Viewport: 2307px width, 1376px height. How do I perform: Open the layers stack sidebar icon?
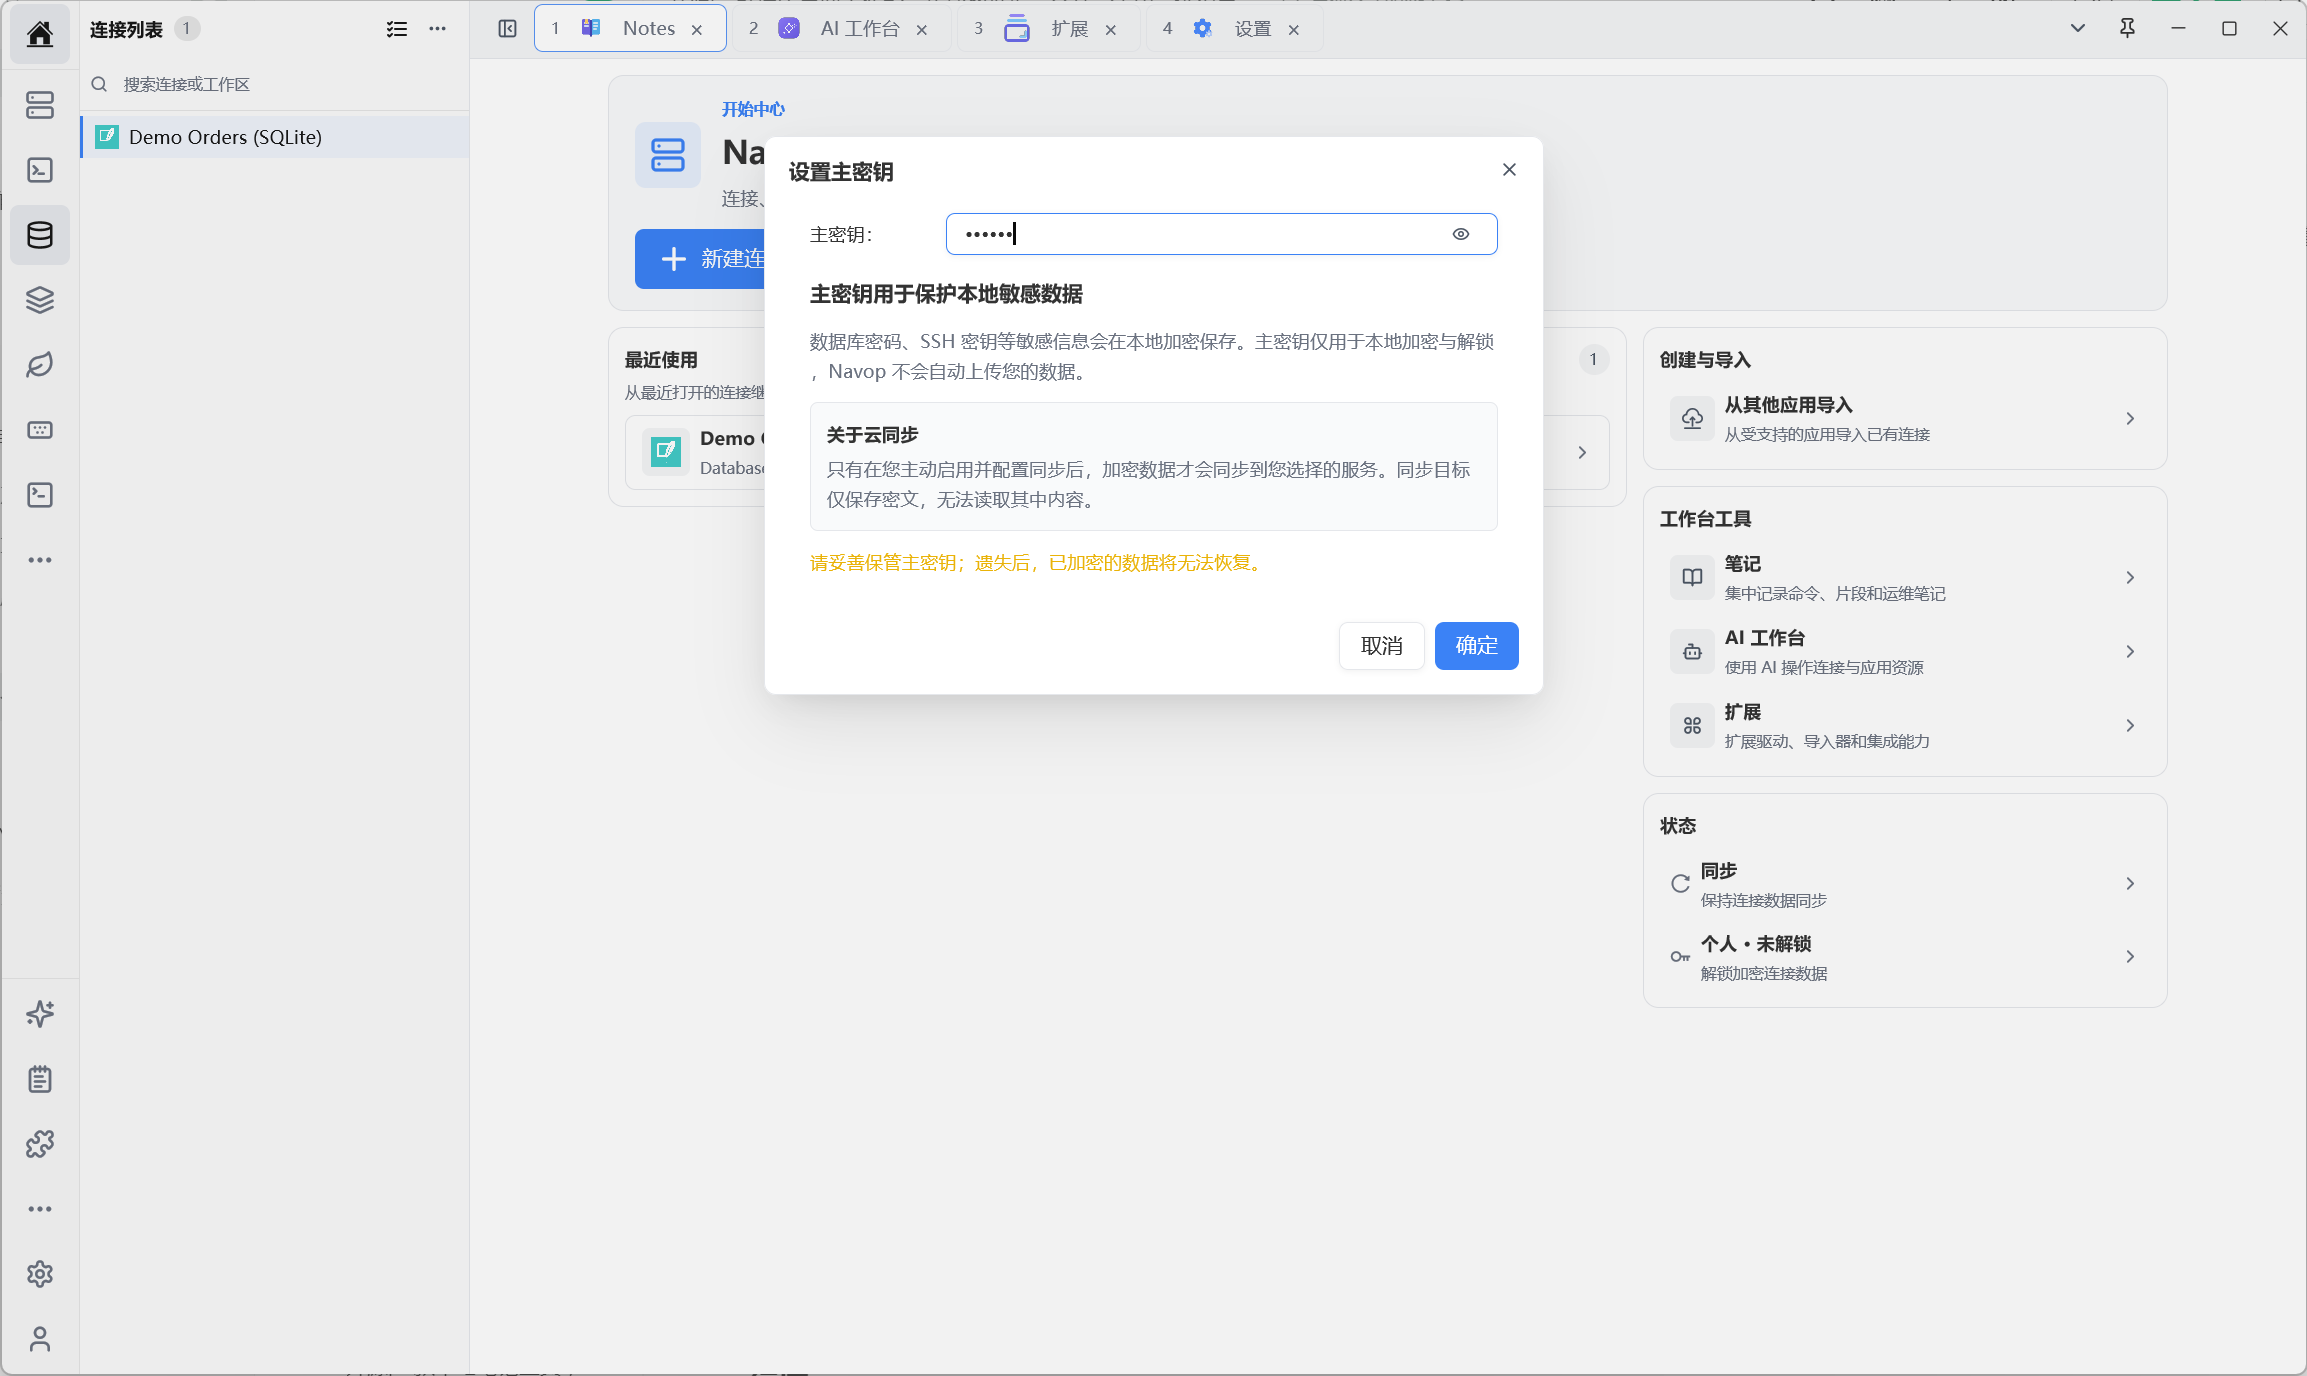coord(40,300)
